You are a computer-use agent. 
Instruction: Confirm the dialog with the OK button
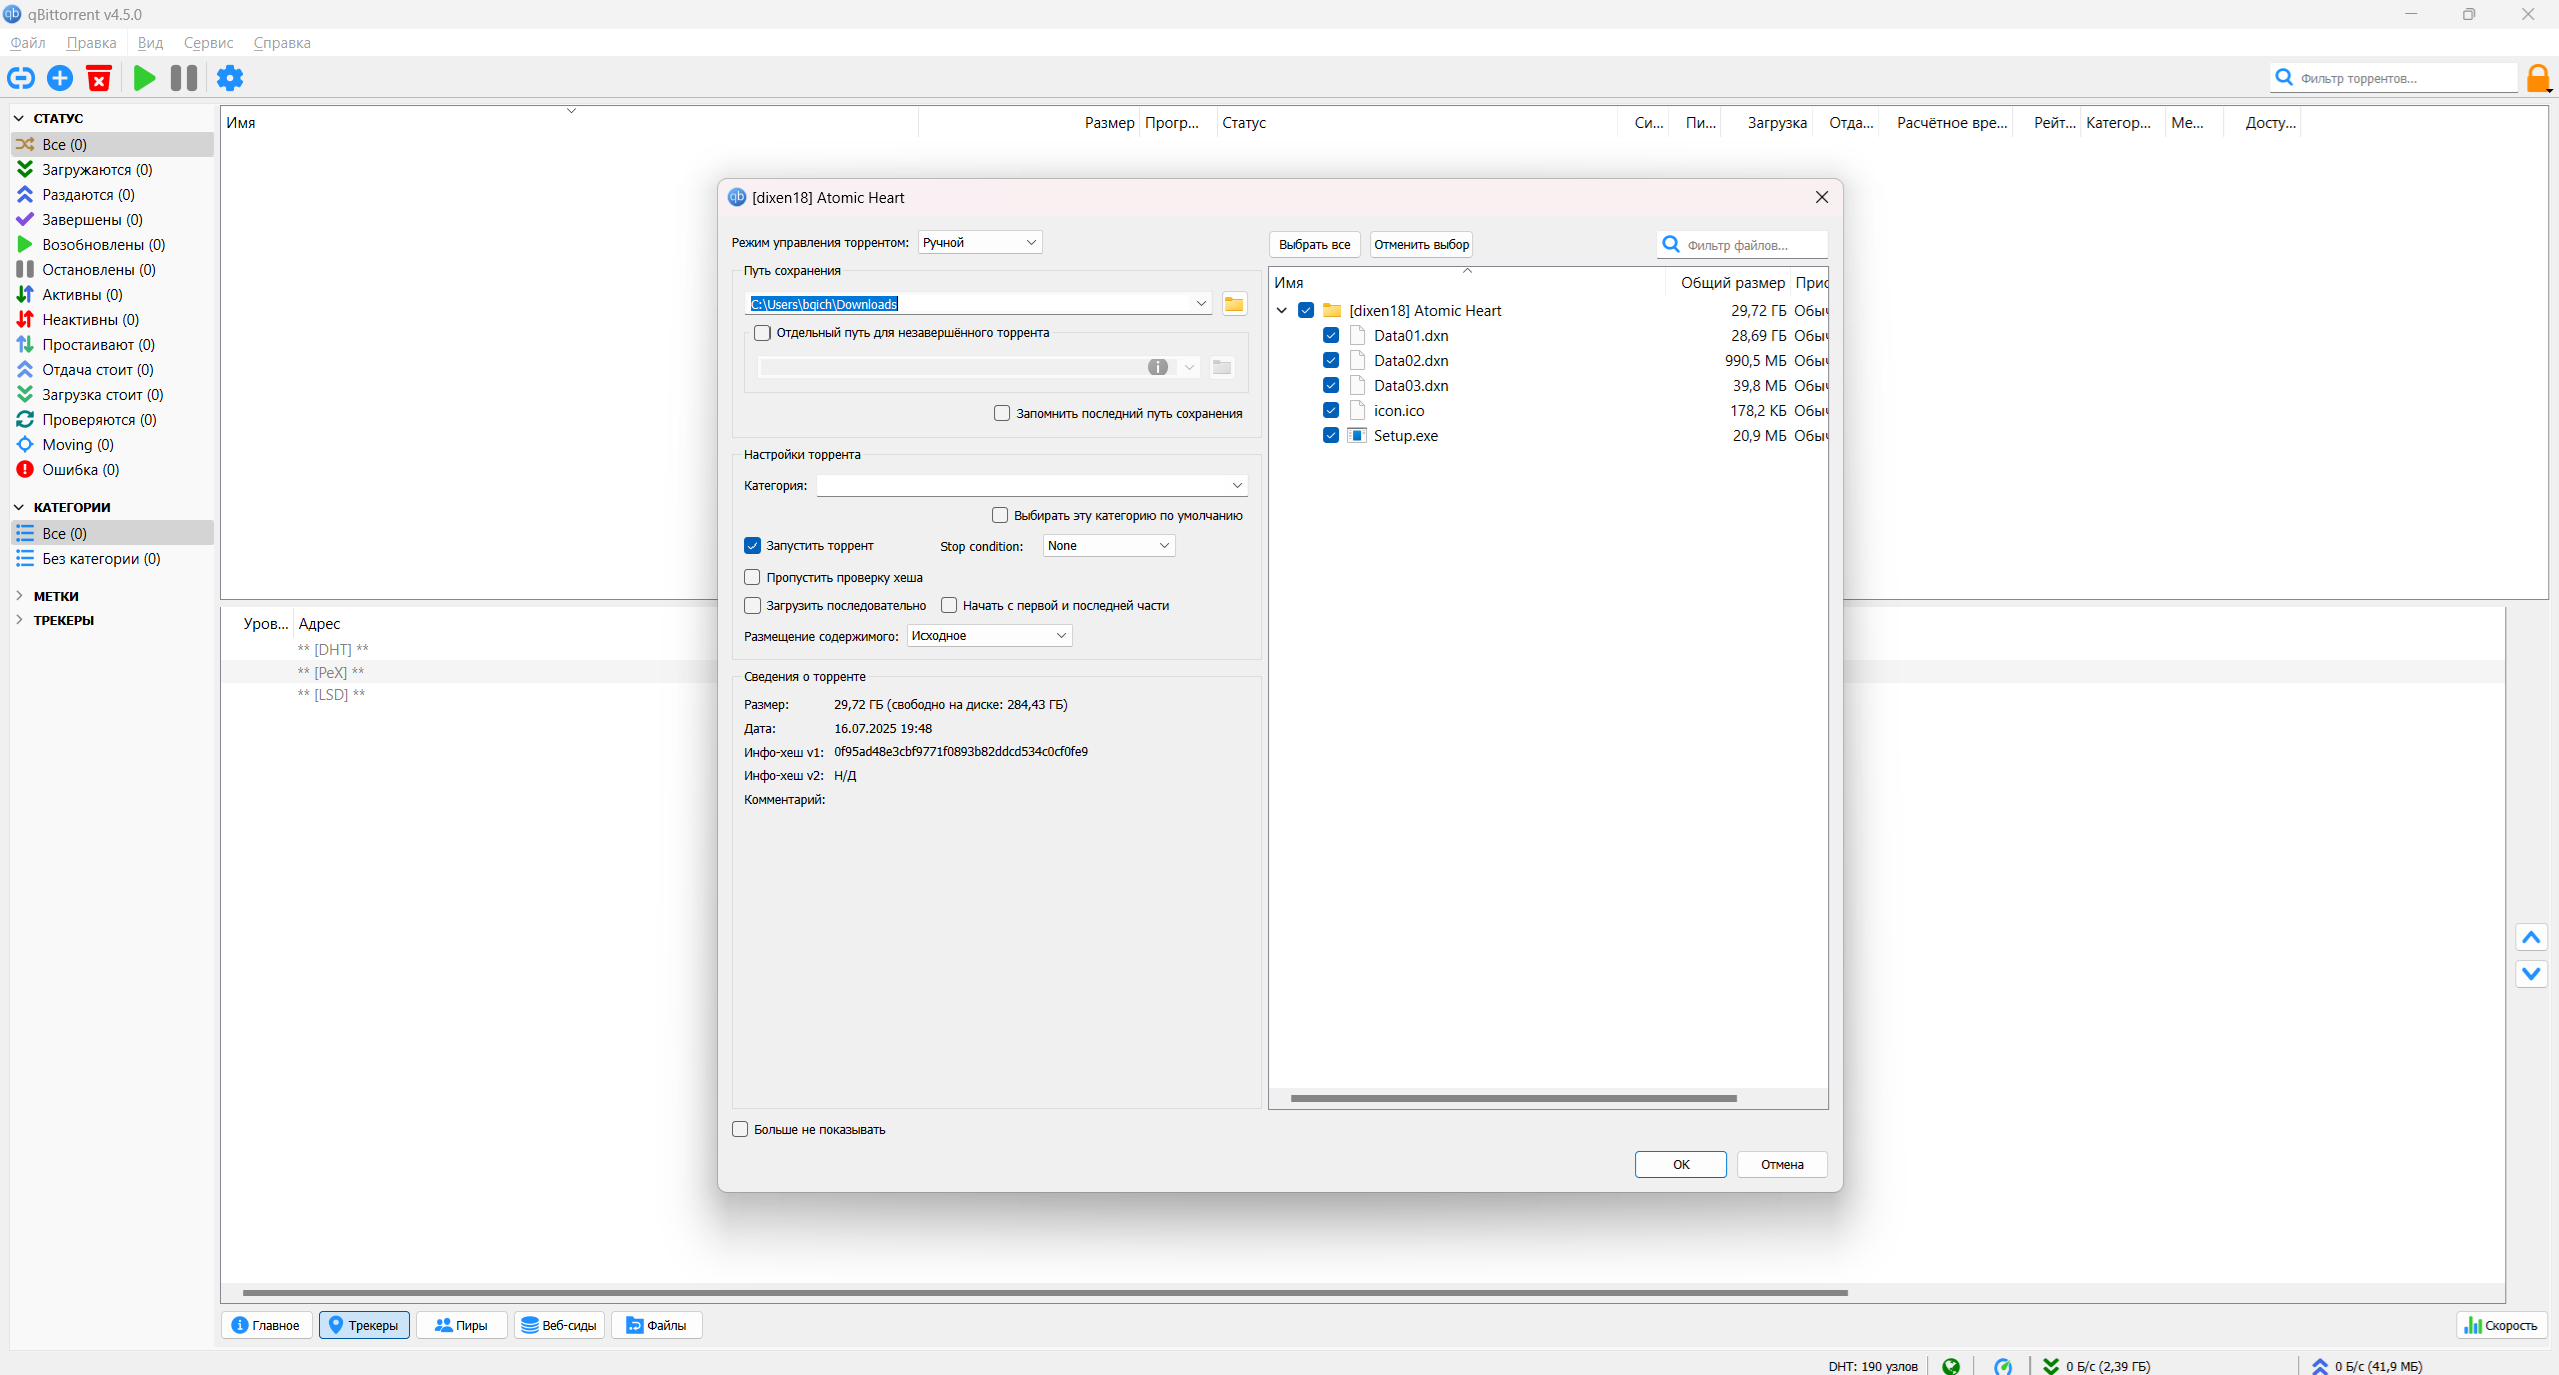tap(1680, 1165)
